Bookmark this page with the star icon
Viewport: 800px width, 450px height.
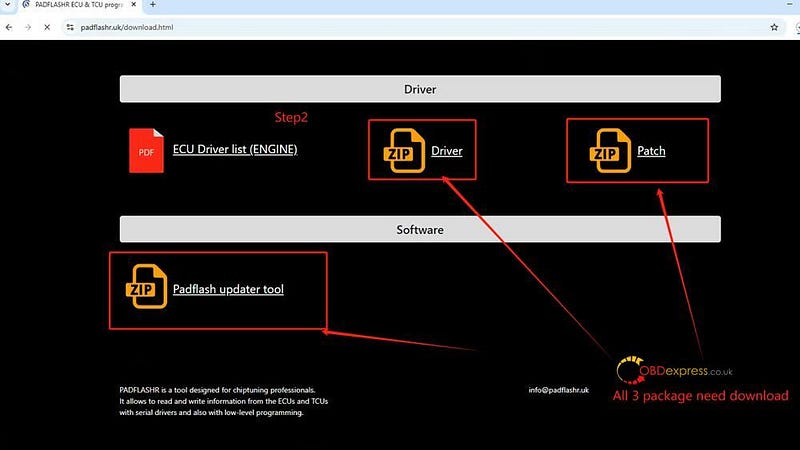[x=774, y=27]
